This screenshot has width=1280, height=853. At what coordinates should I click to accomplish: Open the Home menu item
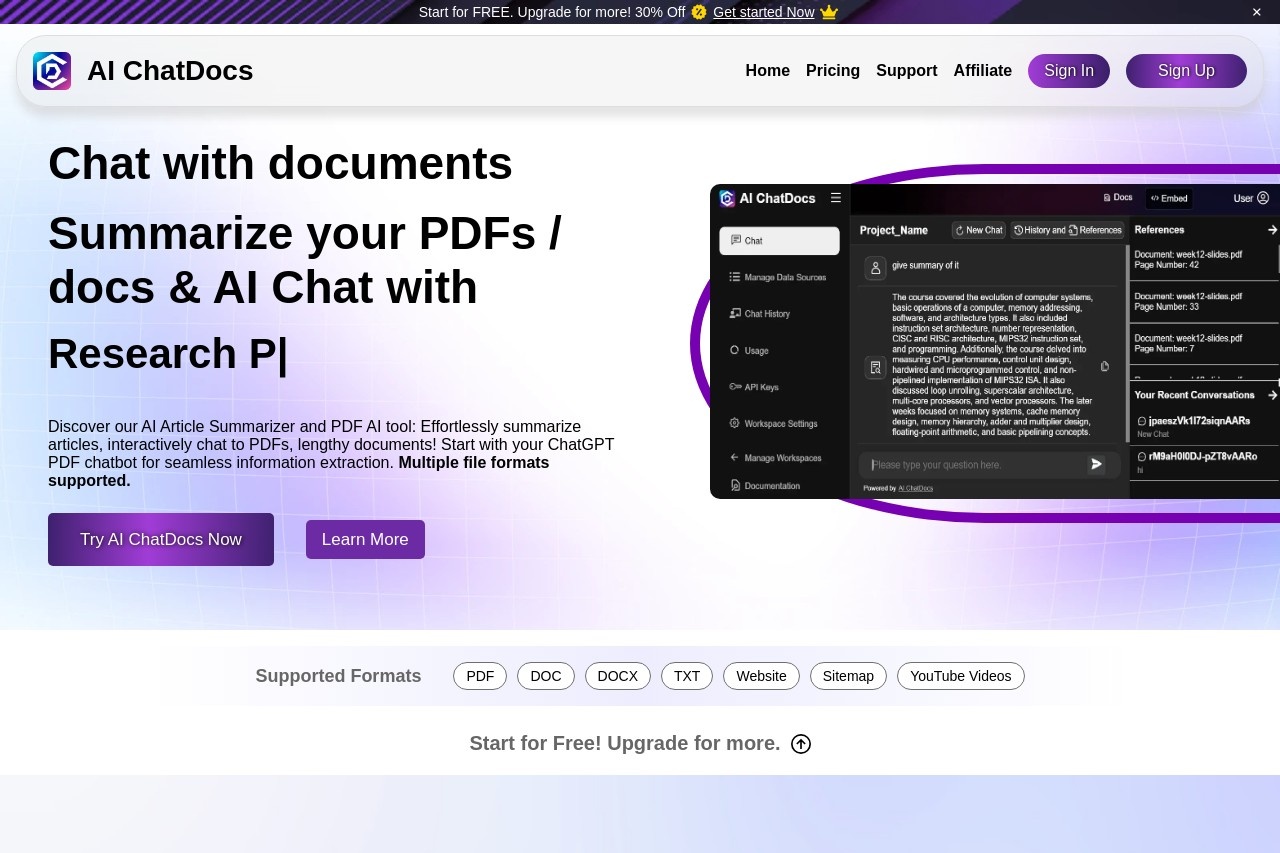(x=768, y=71)
